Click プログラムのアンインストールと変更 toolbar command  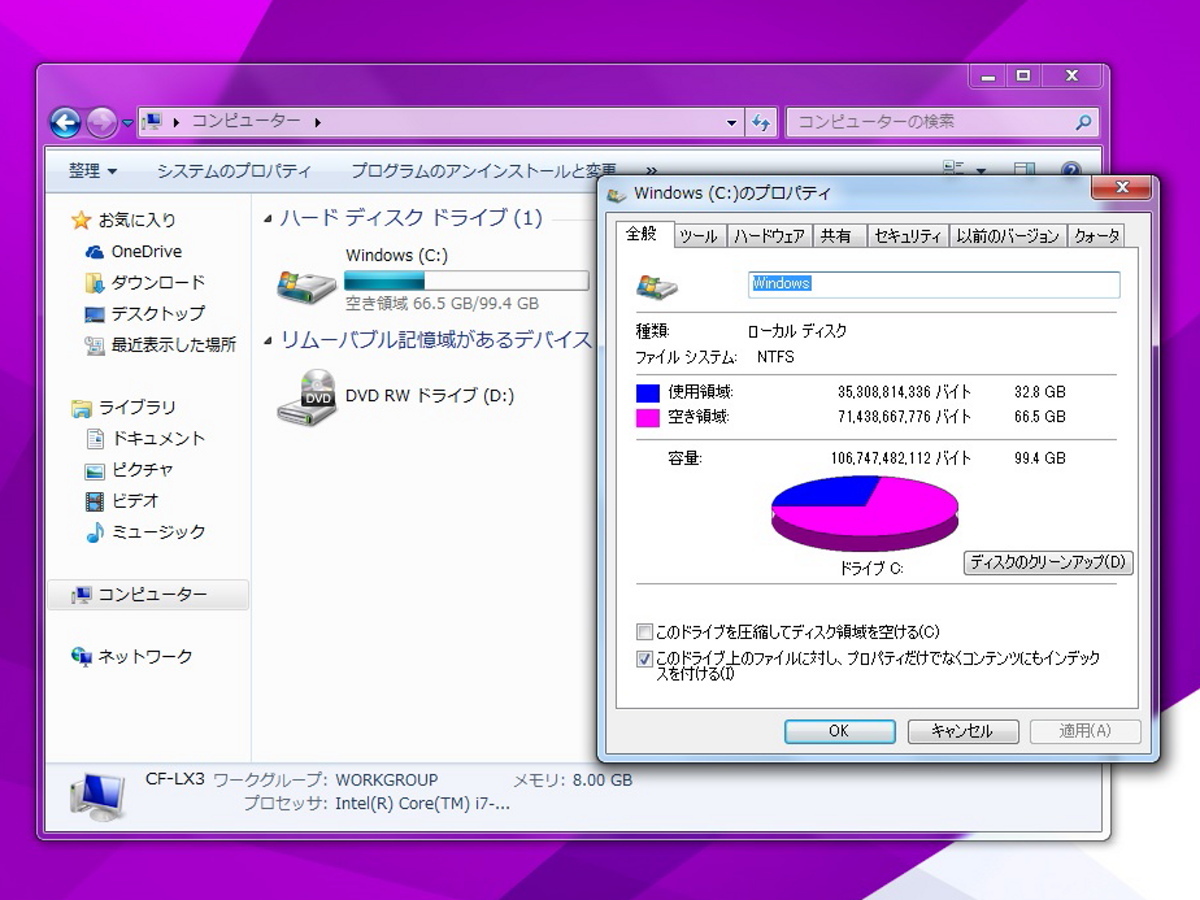click(x=483, y=171)
